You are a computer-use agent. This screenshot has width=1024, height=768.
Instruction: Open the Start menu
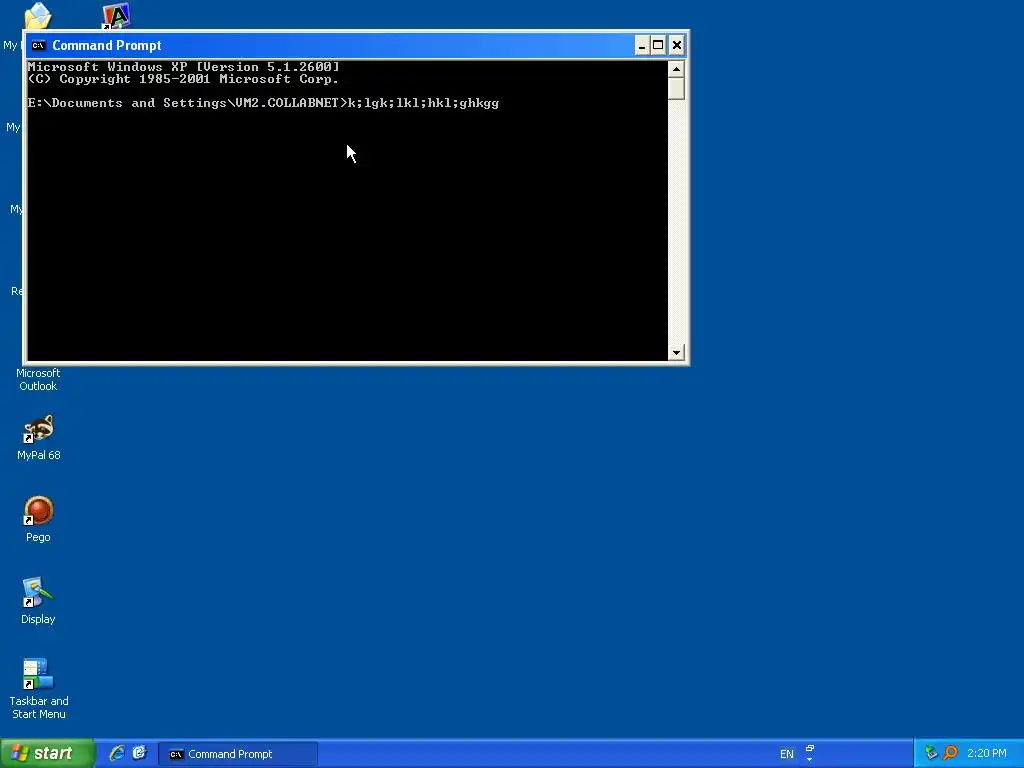[x=47, y=753]
